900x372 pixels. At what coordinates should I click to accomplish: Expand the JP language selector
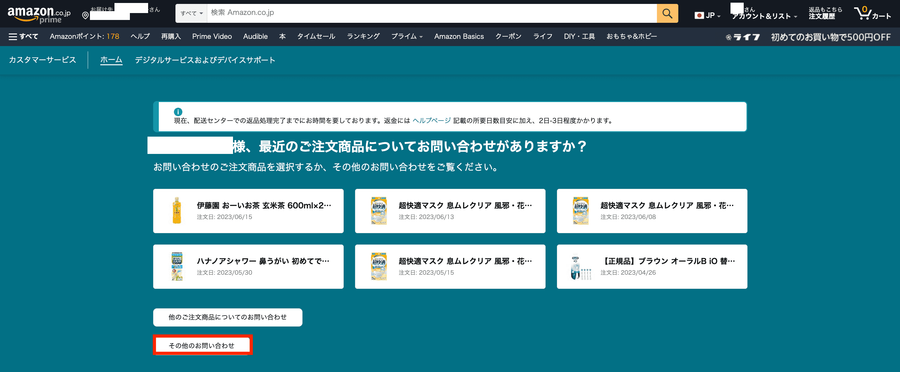tap(708, 16)
